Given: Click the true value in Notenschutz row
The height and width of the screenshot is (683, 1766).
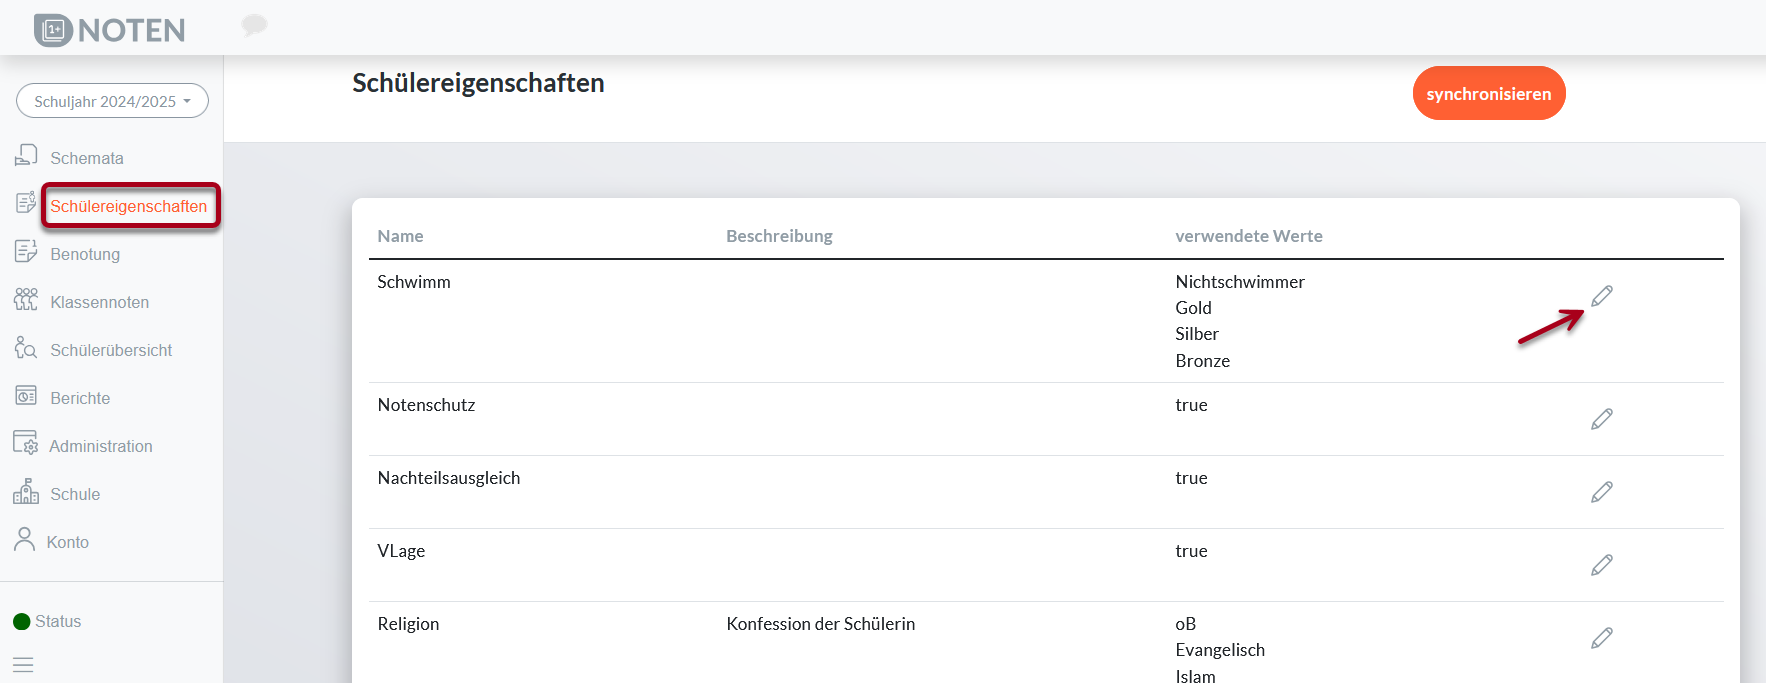Looking at the screenshot, I should click(1191, 405).
